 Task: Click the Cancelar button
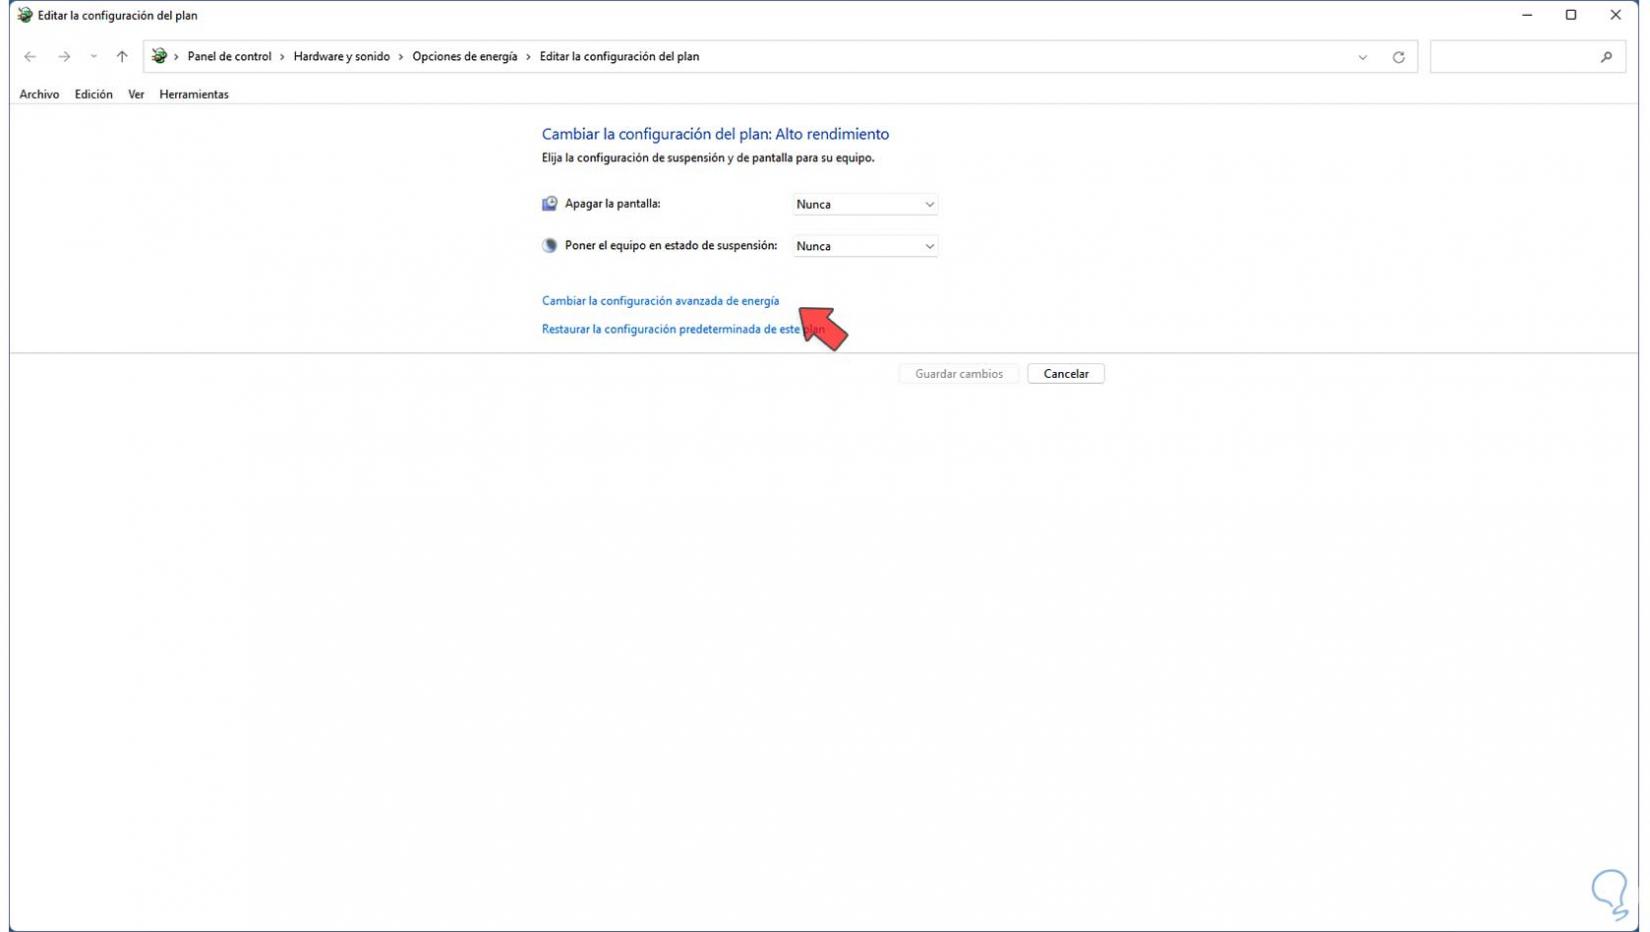pos(1065,374)
